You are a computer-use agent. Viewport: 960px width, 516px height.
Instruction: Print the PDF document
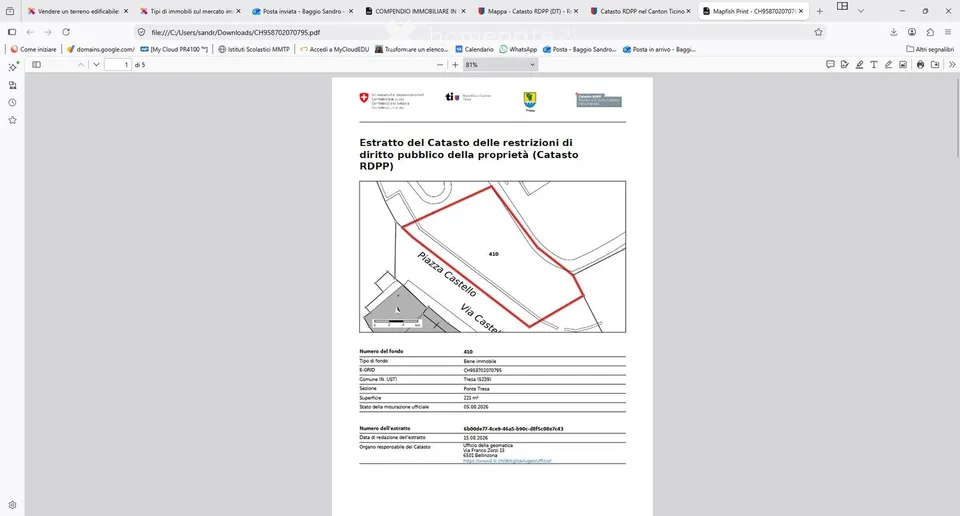920,64
